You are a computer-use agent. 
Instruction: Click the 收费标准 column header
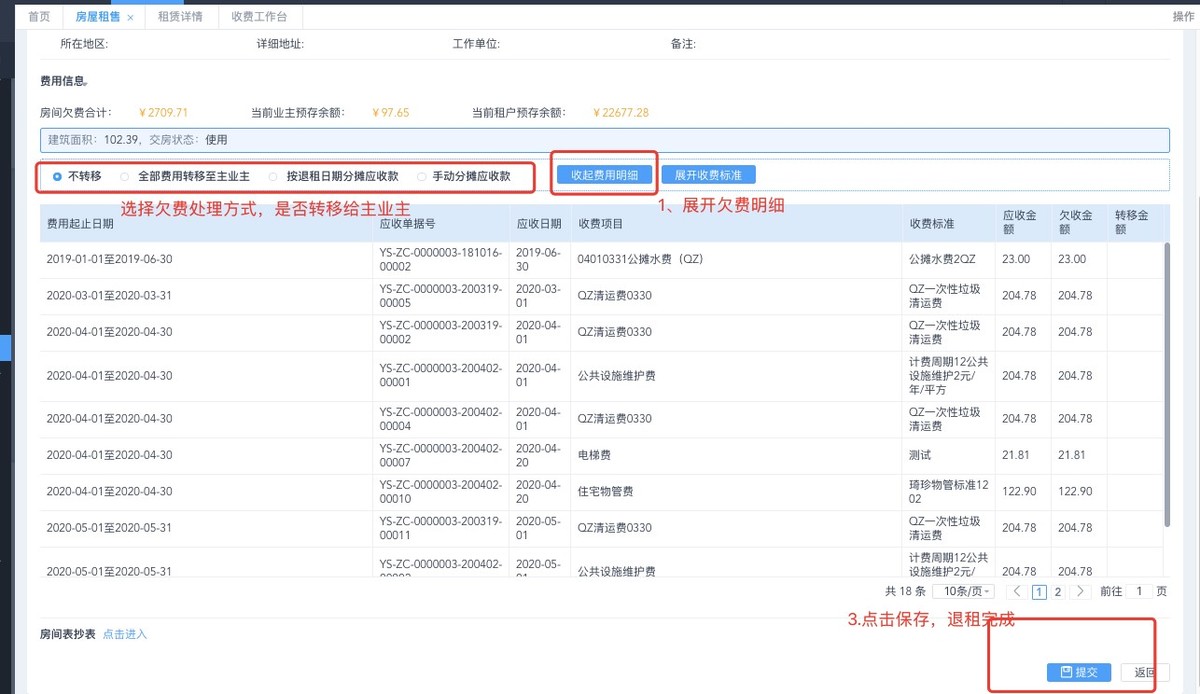(x=948, y=224)
